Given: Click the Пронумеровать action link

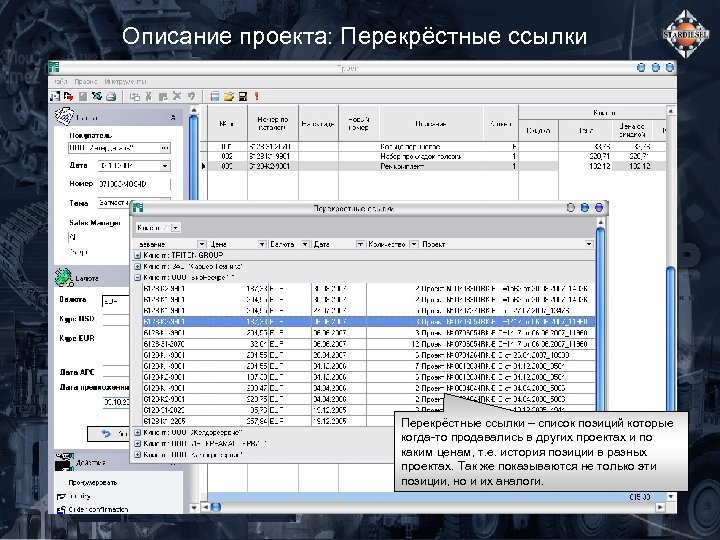Looking at the screenshot, I should (93, 483).
